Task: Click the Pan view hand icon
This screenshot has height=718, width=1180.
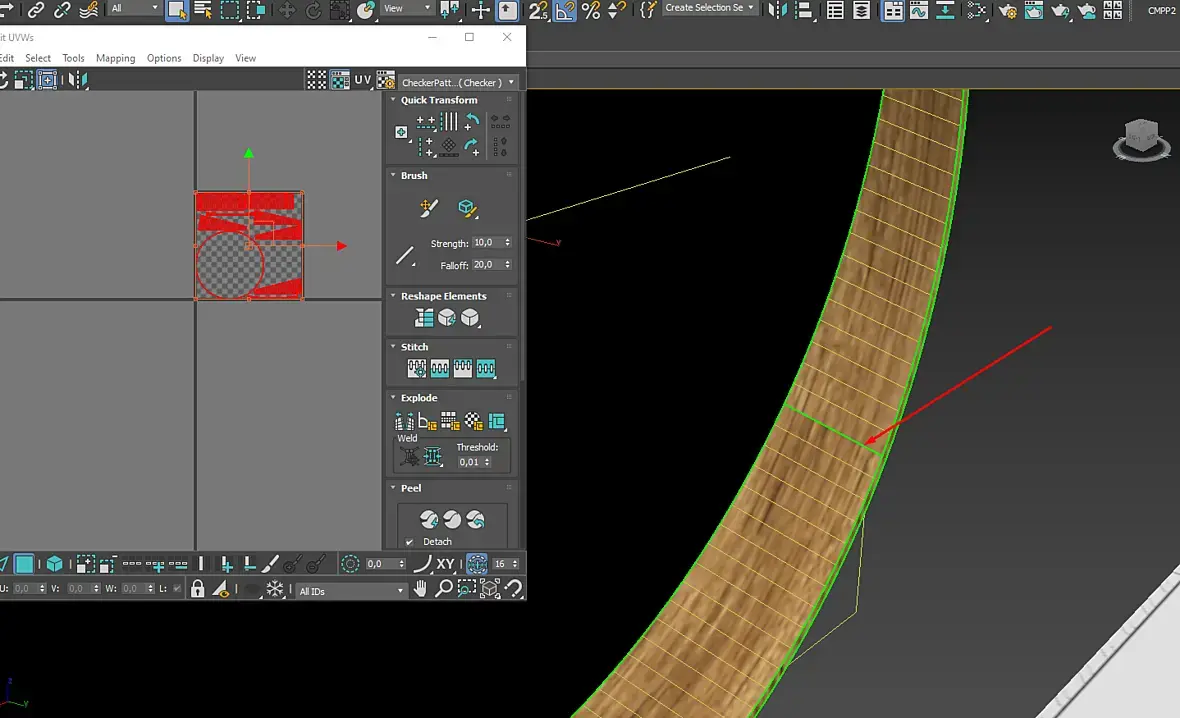Action: [421, 589]
